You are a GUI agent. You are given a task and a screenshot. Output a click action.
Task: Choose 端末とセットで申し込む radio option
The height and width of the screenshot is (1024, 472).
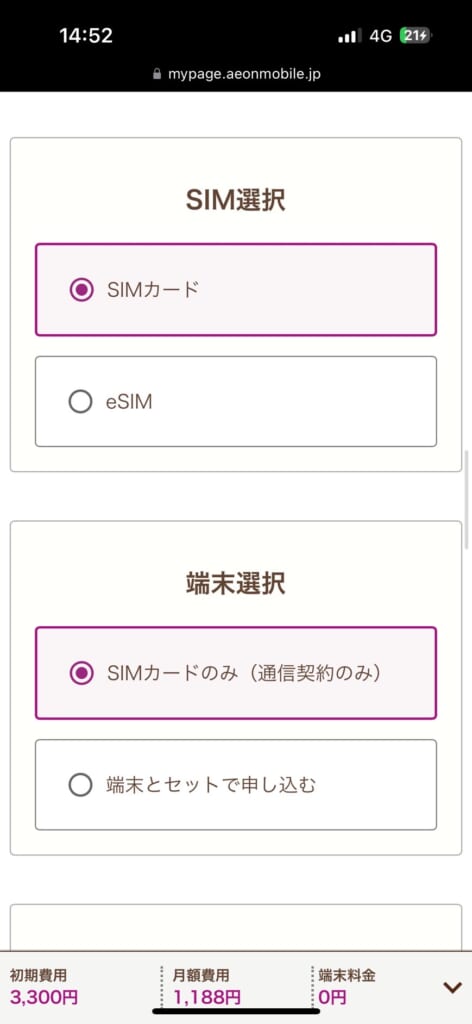pos(81,785)
